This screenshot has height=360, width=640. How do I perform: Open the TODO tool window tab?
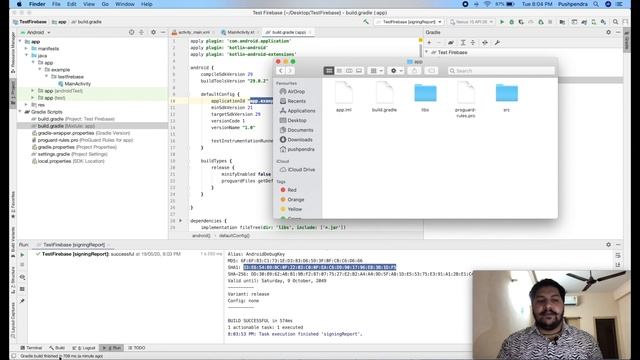coord(137,348)
